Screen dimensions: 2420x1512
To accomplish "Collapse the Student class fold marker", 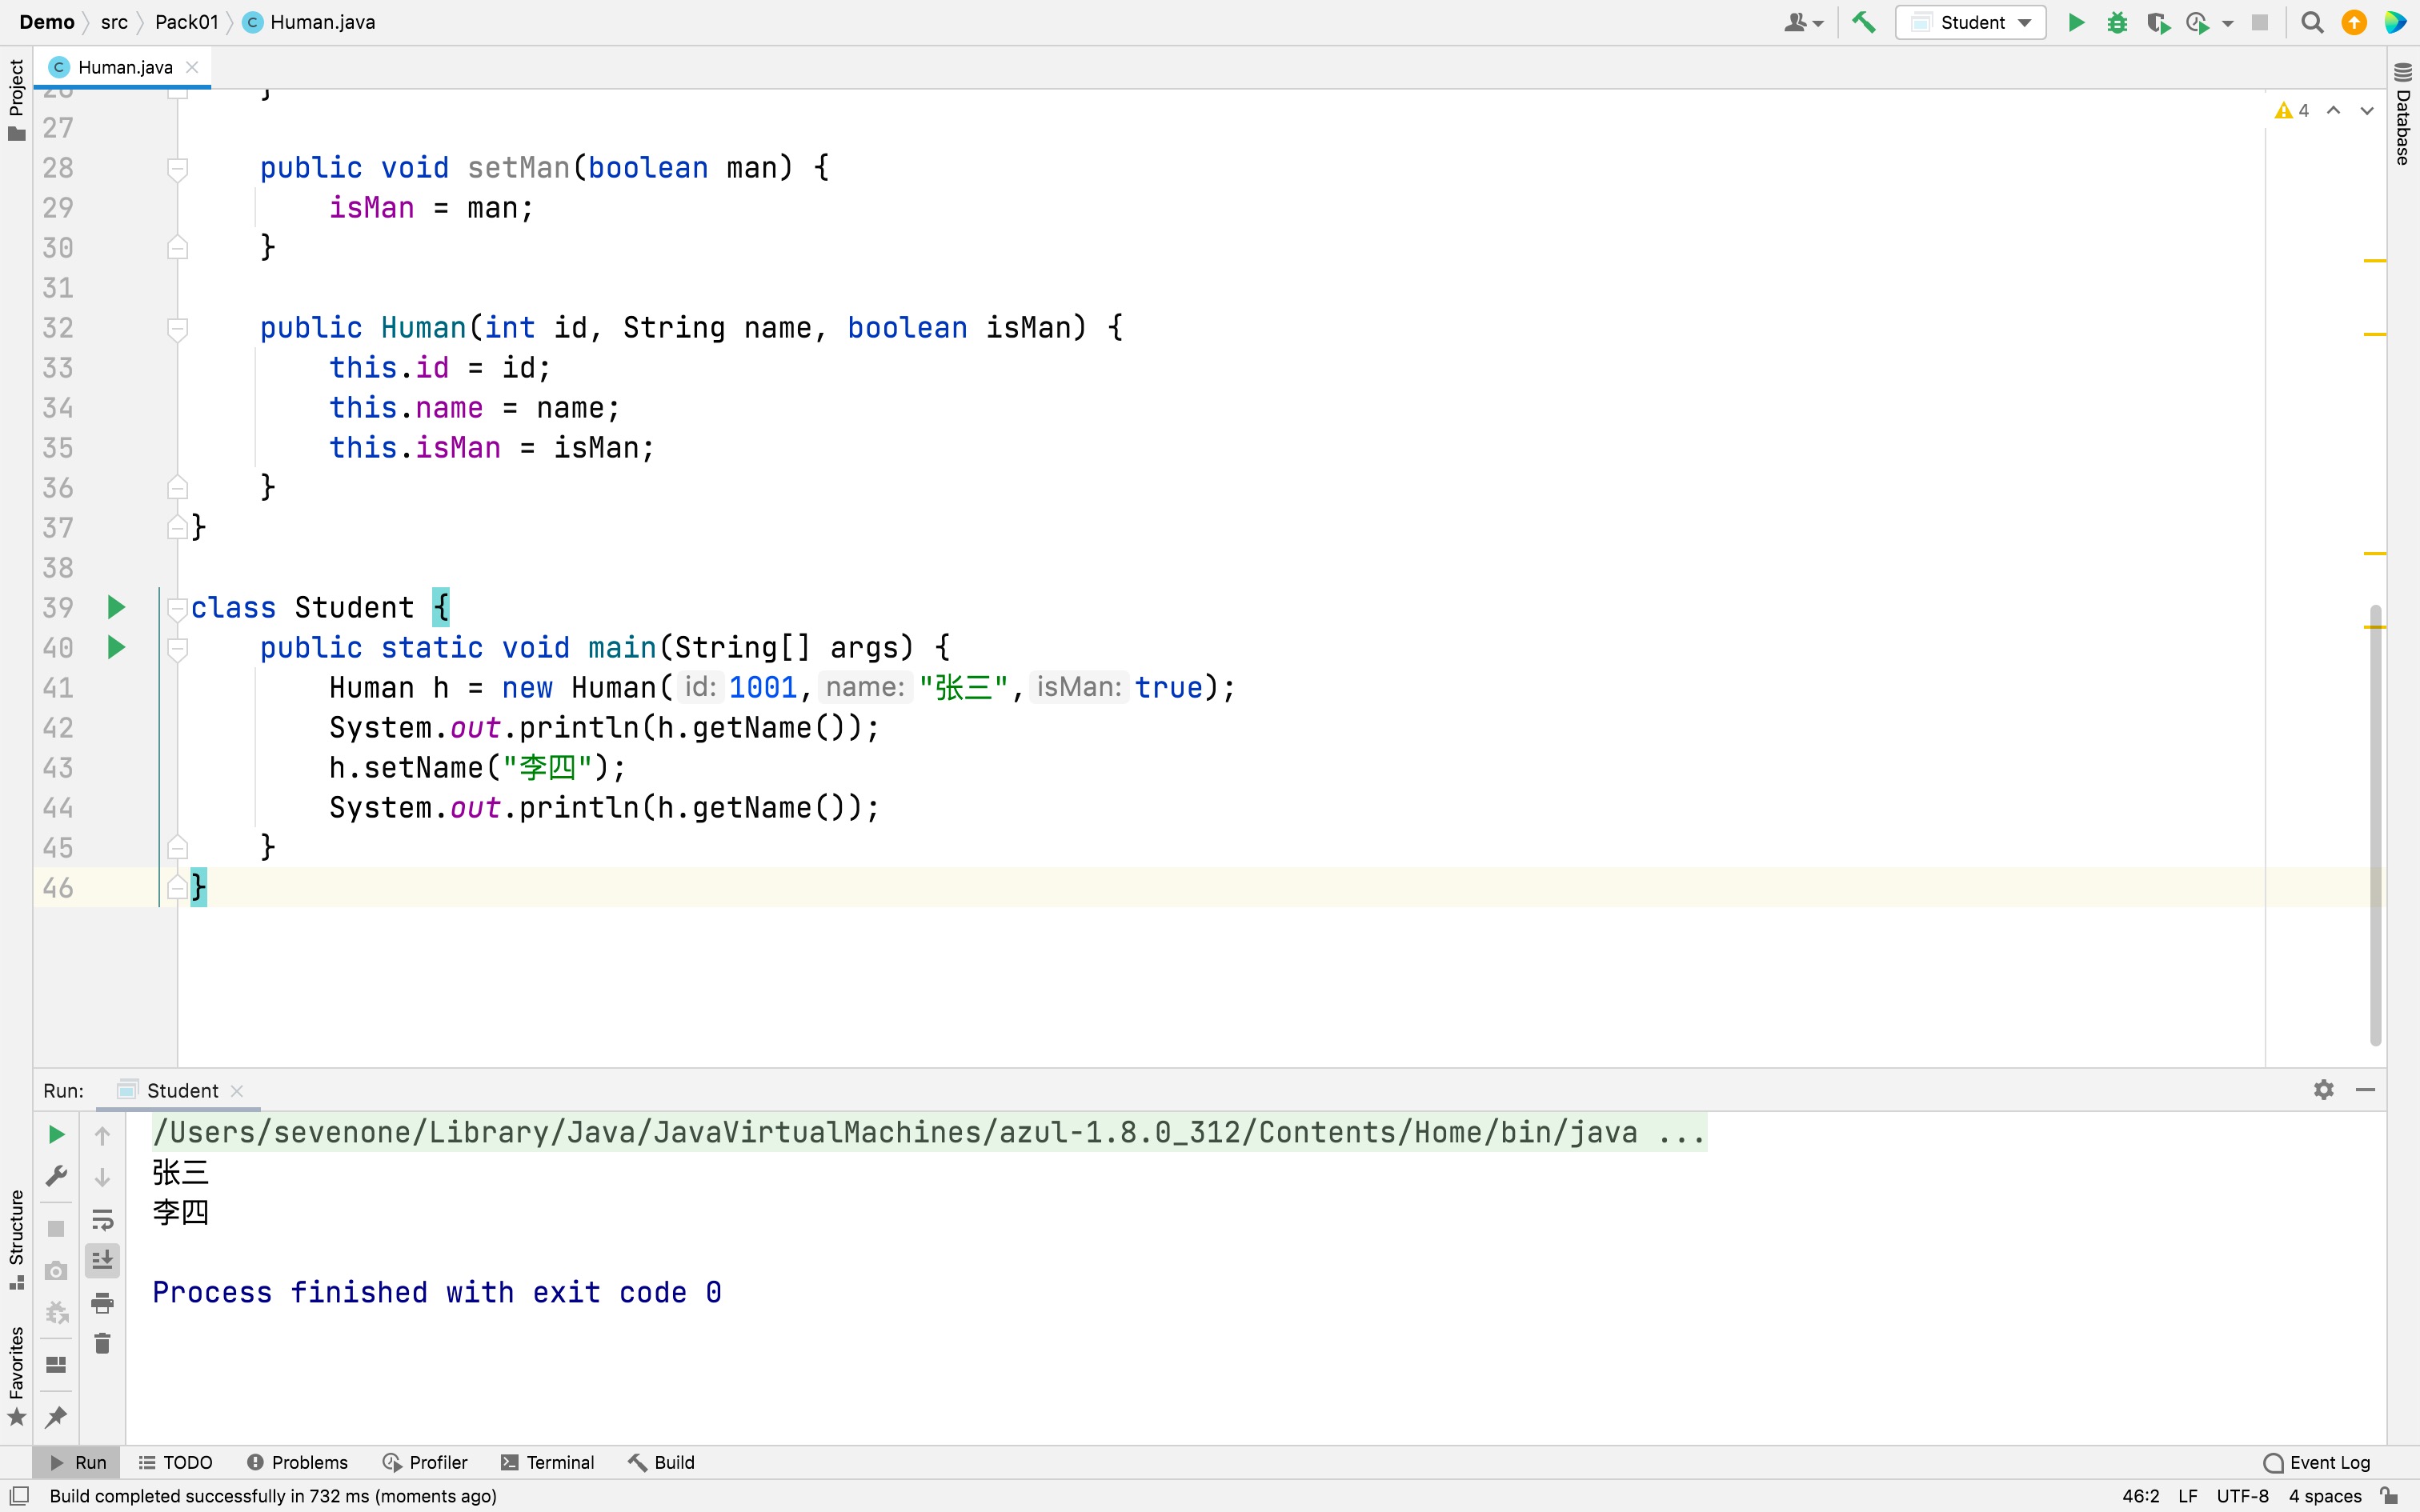I will [x=177, y=607].
